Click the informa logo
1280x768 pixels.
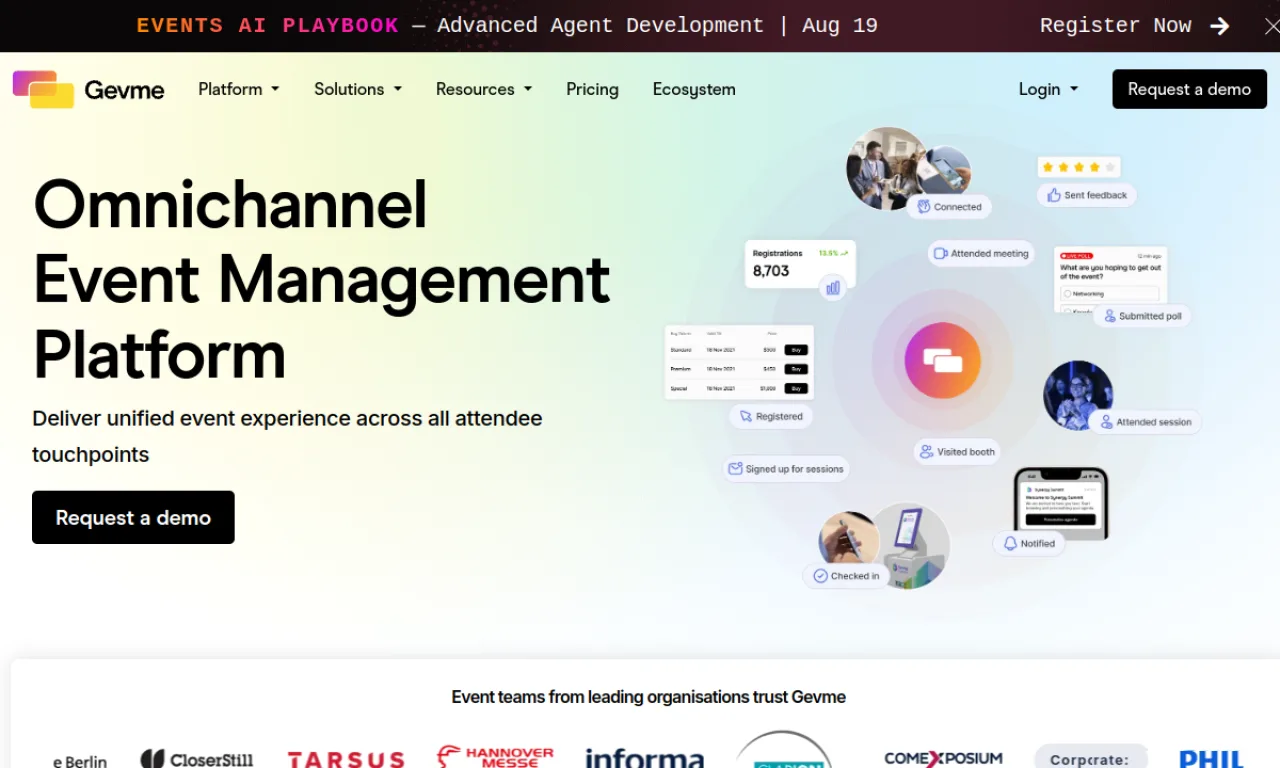[645, 759]
